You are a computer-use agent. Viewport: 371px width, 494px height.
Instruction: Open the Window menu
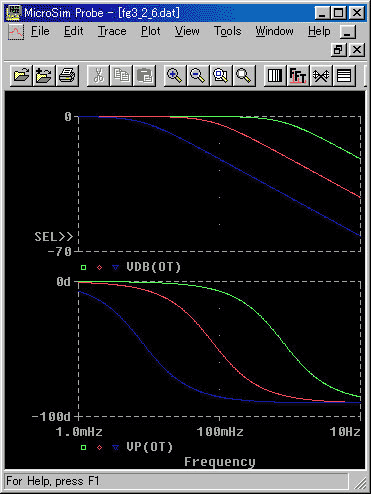click(x=274, y=31)
